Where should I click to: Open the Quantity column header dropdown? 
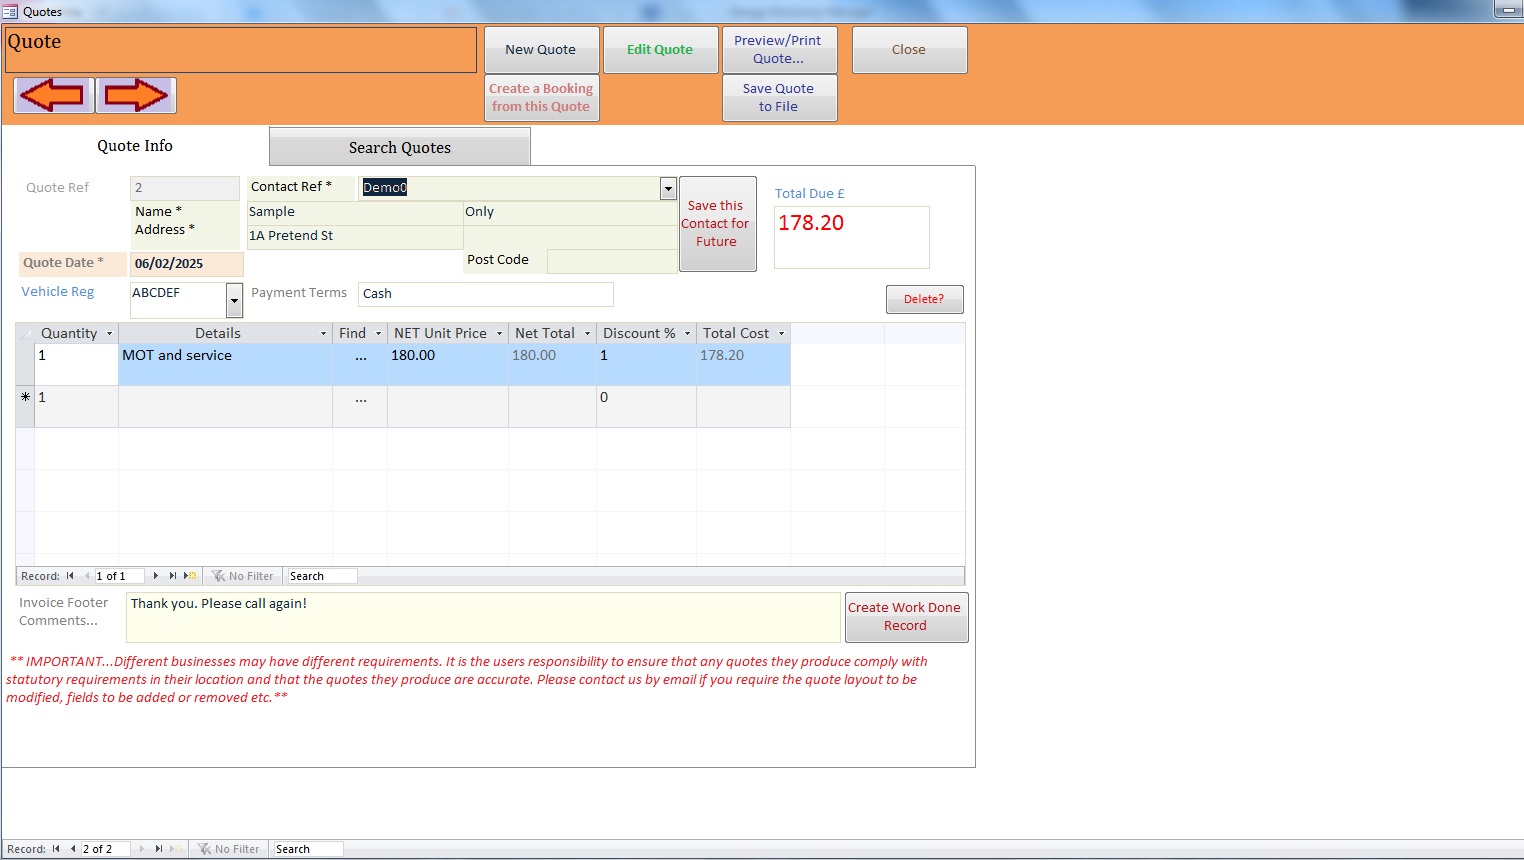pos(110,334)
